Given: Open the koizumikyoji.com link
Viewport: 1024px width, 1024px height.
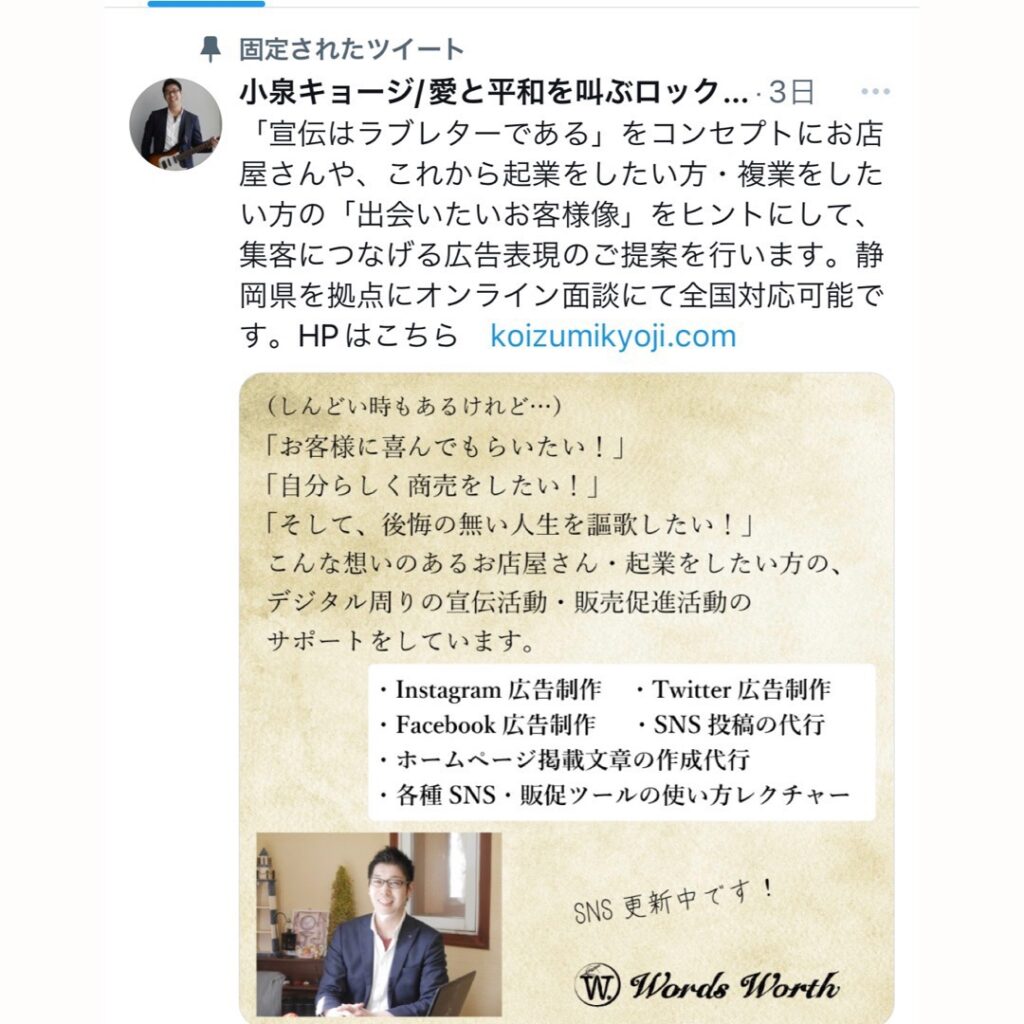Looking at the screenshot, I should 613,336.
